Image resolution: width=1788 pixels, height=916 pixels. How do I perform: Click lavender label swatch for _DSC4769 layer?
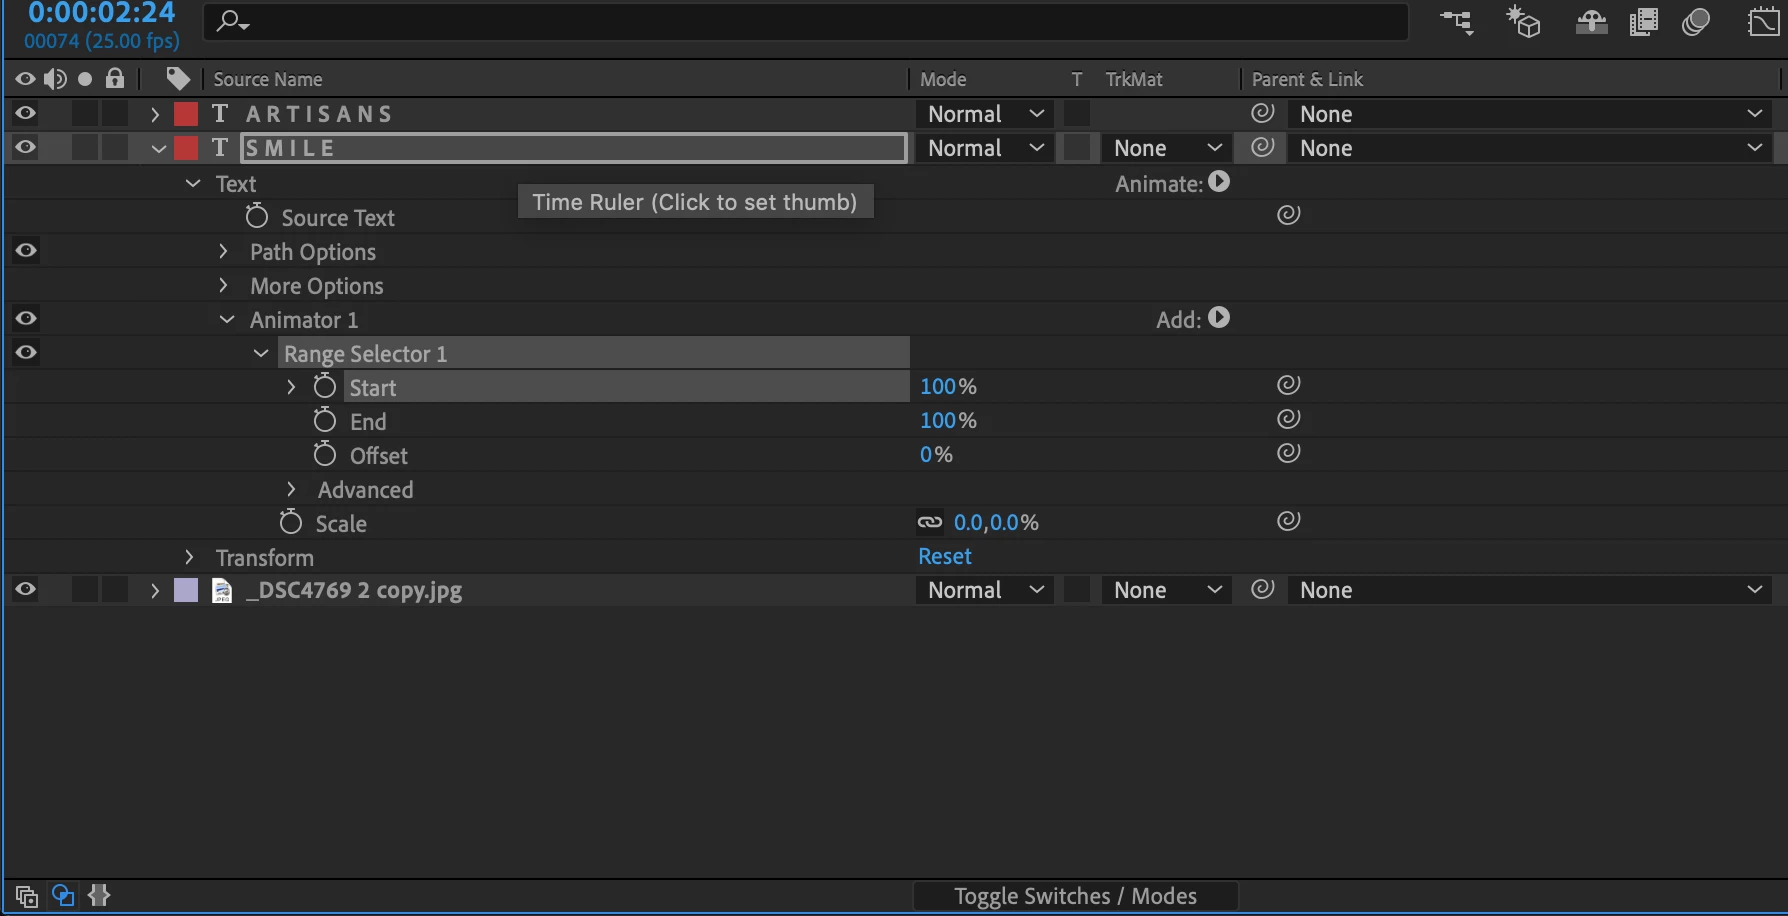pos(186,590)
